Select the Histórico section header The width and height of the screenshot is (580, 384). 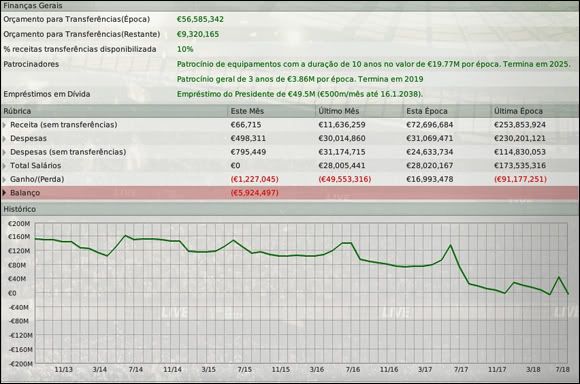click(290, 209)
